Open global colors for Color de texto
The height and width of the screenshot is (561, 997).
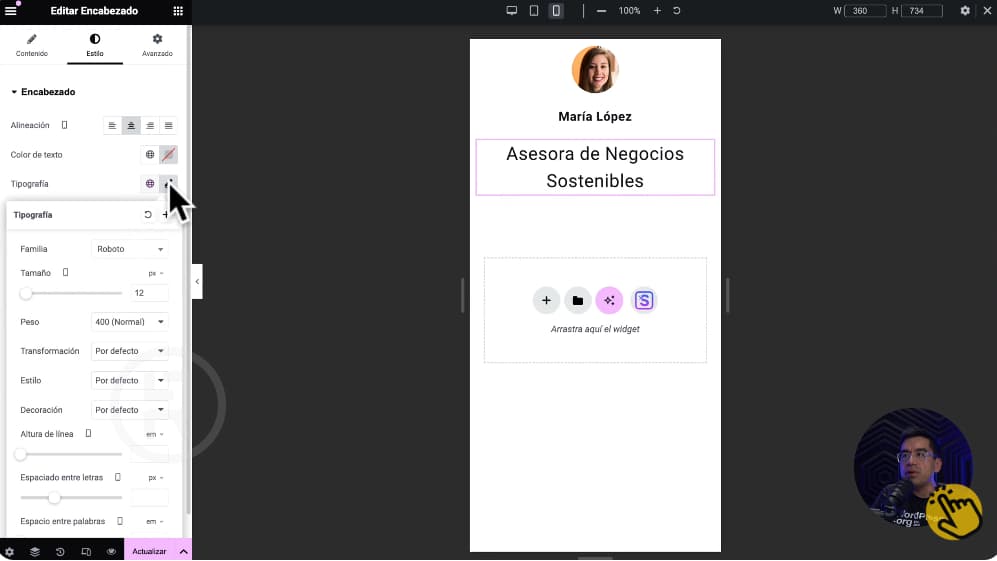[x=150, y=155]
